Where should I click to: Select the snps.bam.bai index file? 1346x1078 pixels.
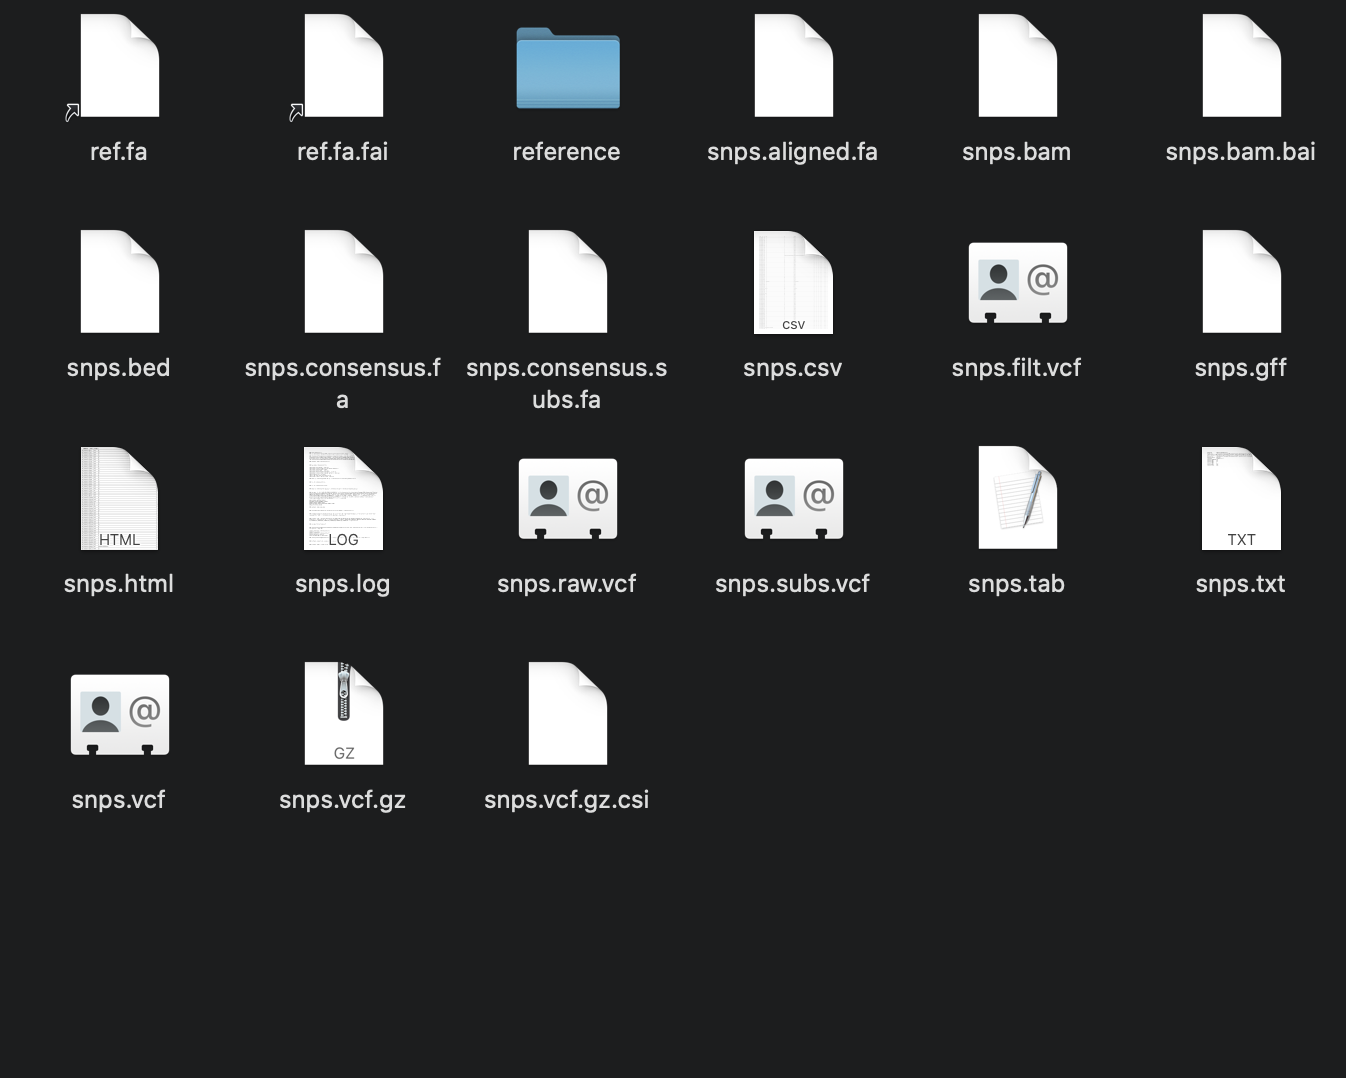pyautogui.click(x=1240, y=65)
